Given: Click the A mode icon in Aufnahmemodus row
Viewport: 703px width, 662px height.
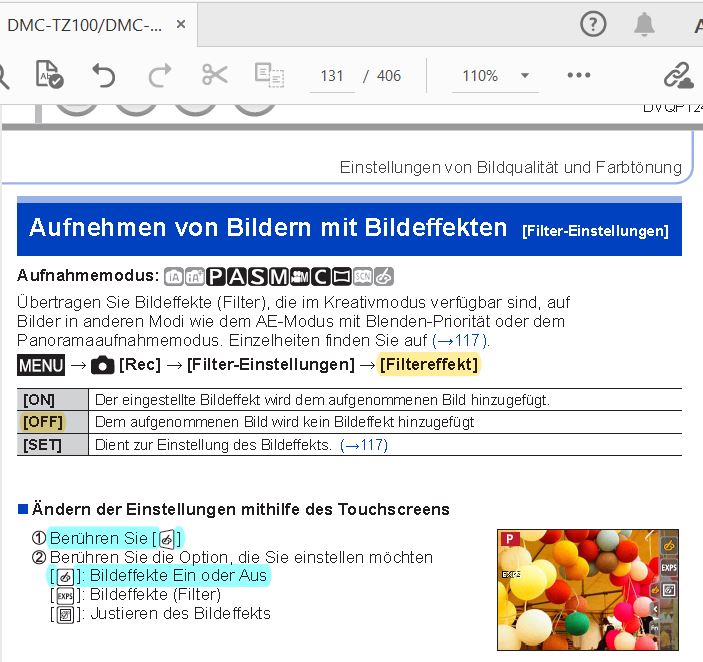Looking at the screenshot, I should [x=237, y=277].
